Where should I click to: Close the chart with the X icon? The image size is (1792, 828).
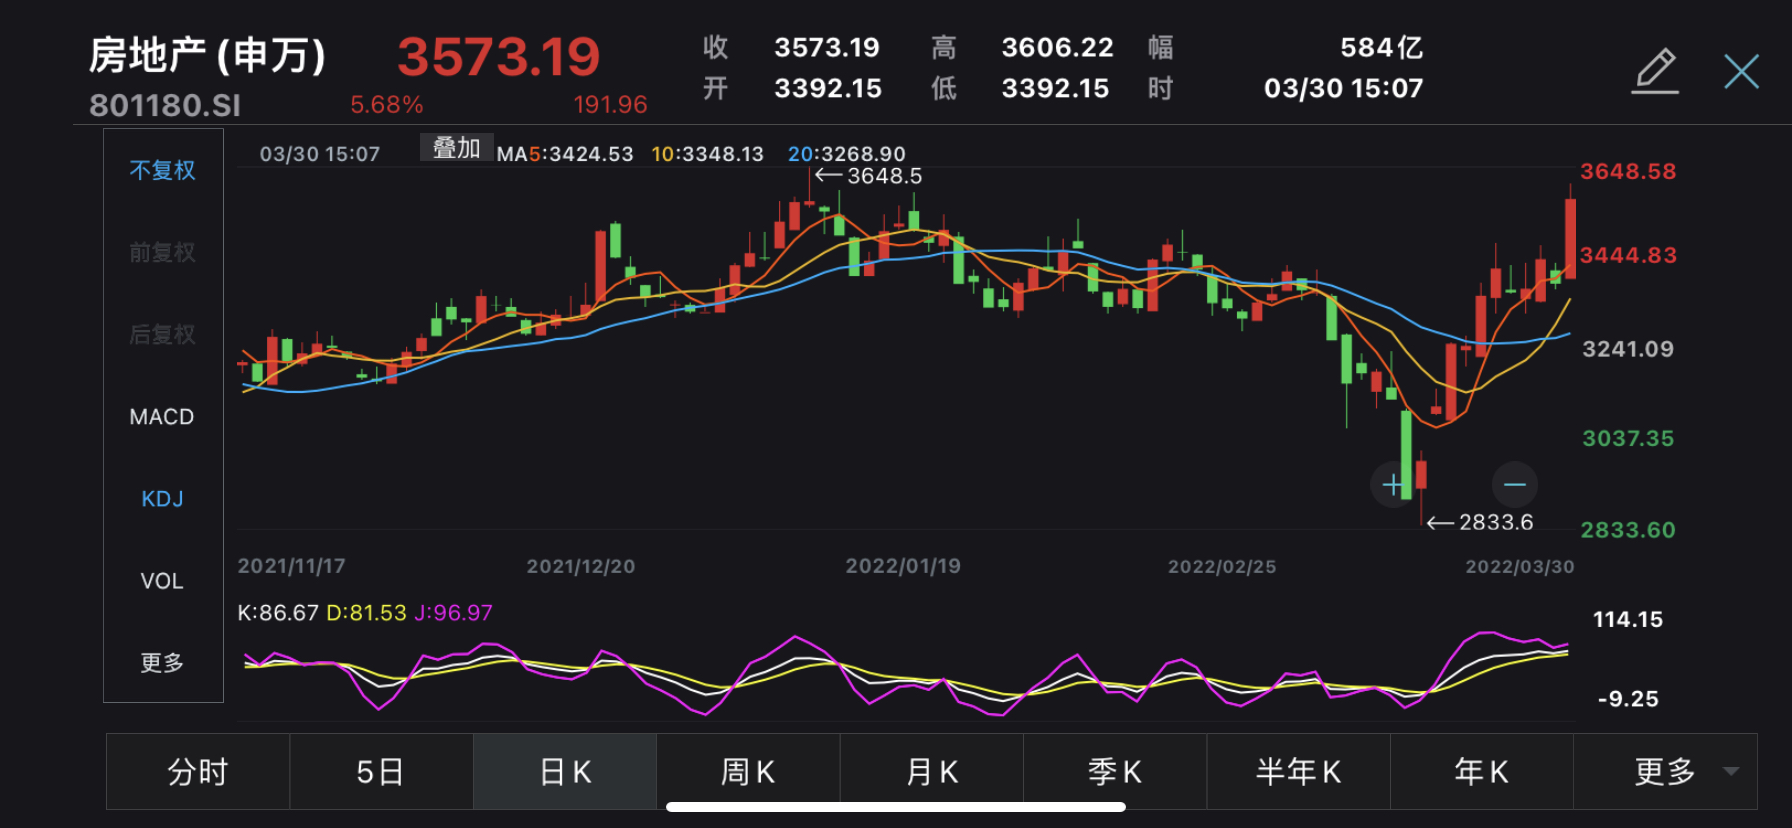[x=1741, y=71]
